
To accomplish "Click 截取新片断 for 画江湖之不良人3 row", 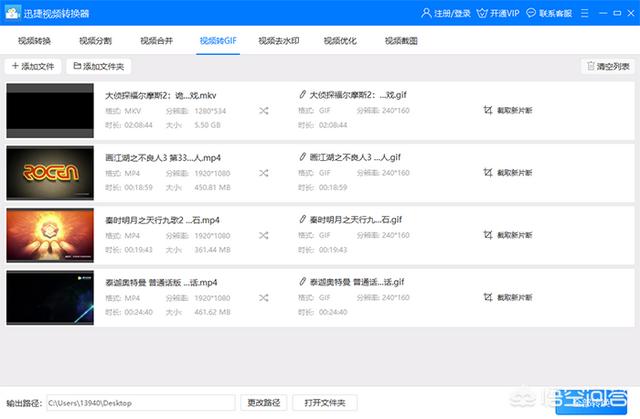I will pyautogui.click(x=508, y=173).
